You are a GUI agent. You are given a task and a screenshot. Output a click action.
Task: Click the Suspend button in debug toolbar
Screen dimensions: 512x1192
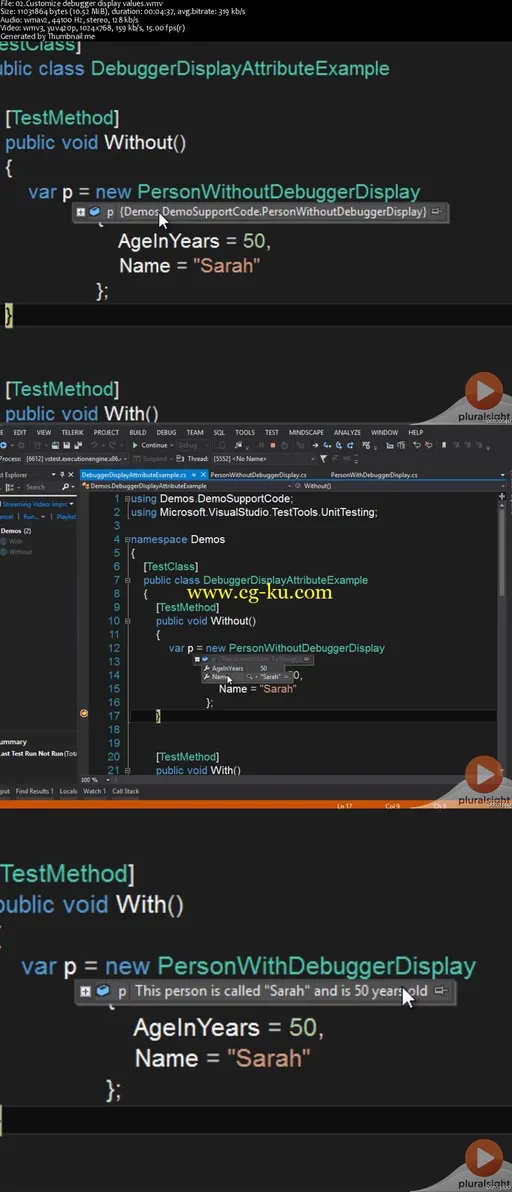pos(153,459)
